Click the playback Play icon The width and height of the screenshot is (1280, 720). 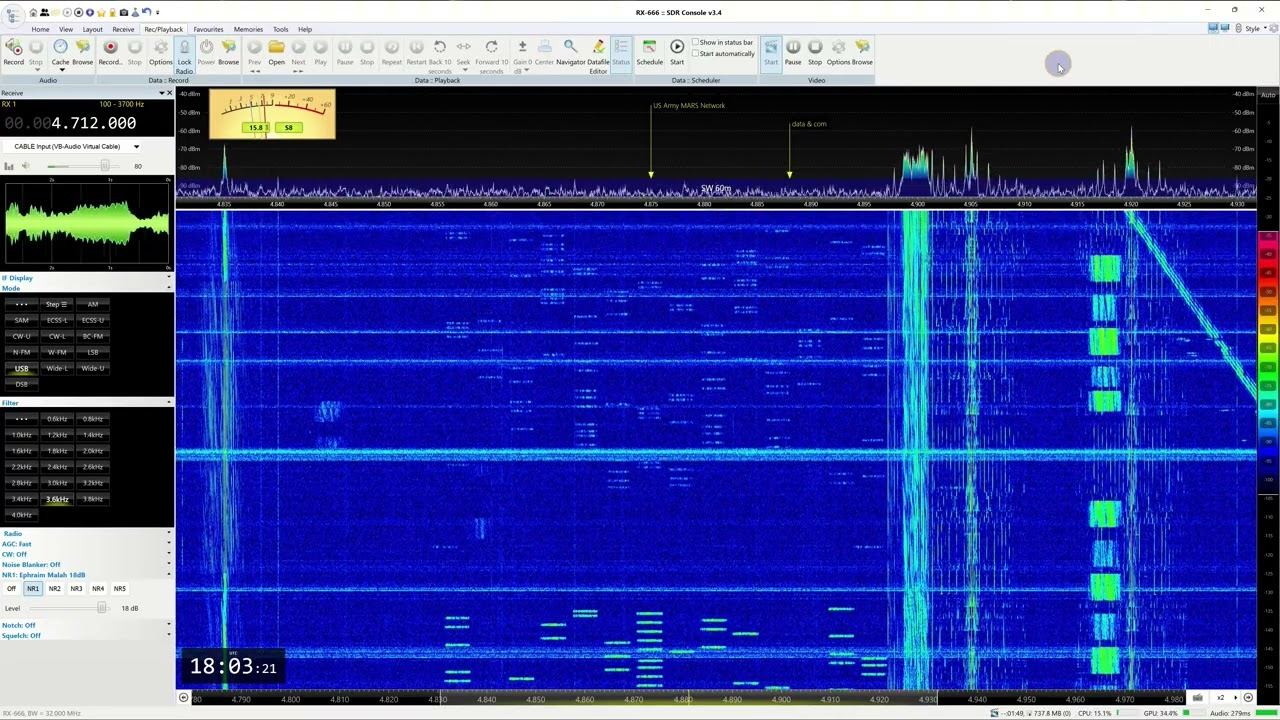320,51
